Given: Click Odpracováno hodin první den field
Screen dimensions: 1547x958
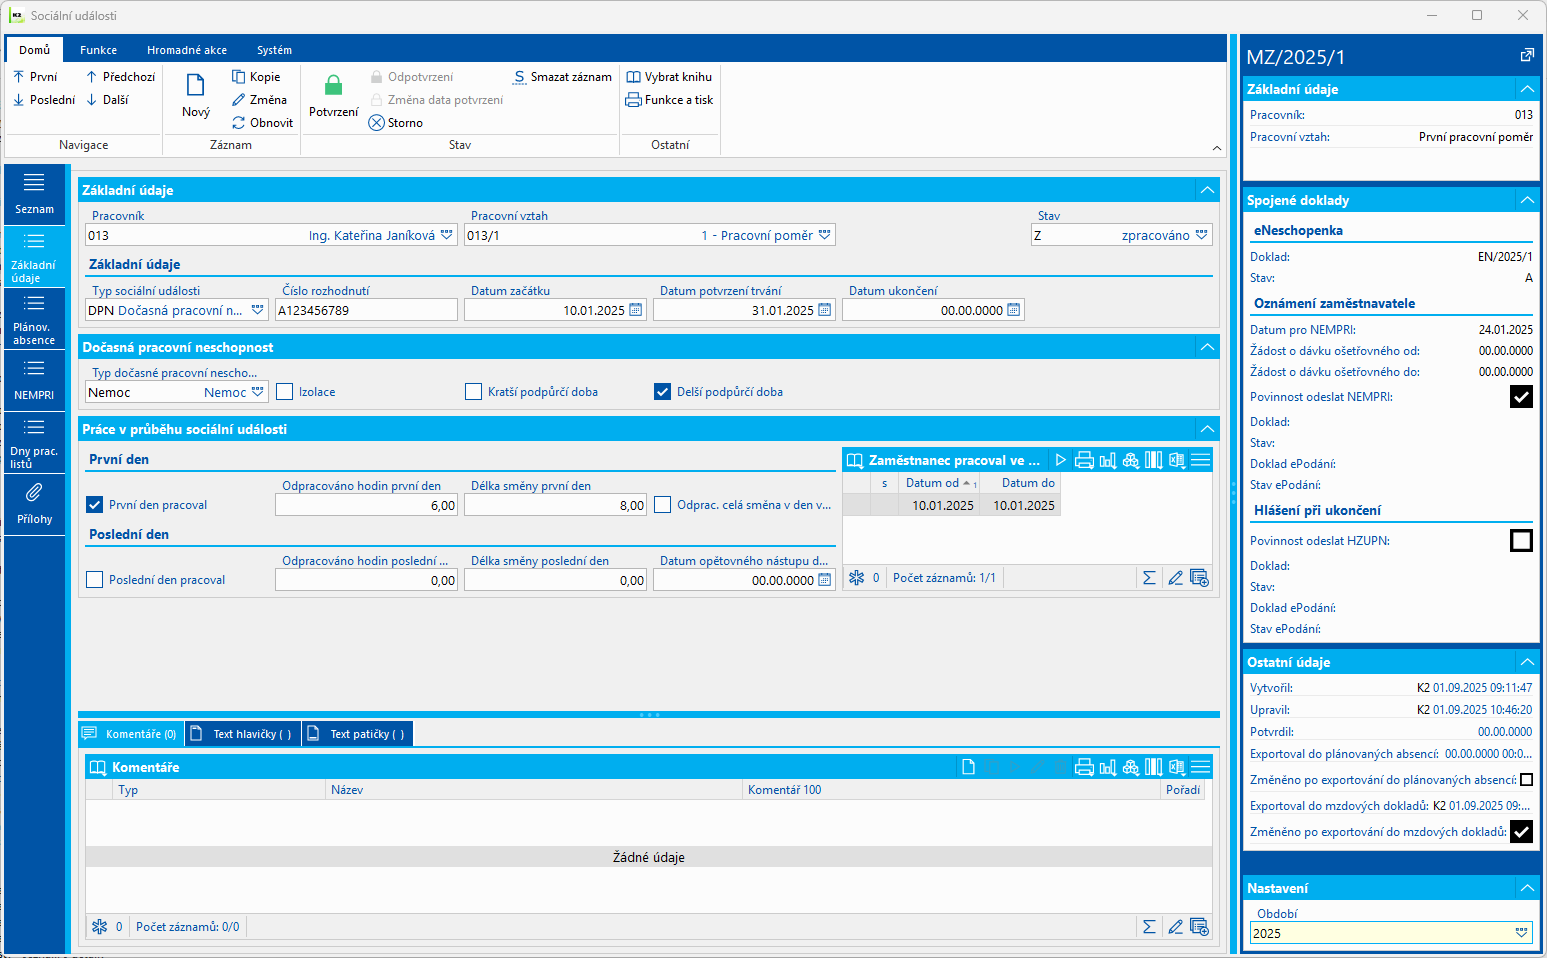Looking at the screenshot, I should click(x=366, y=505).
